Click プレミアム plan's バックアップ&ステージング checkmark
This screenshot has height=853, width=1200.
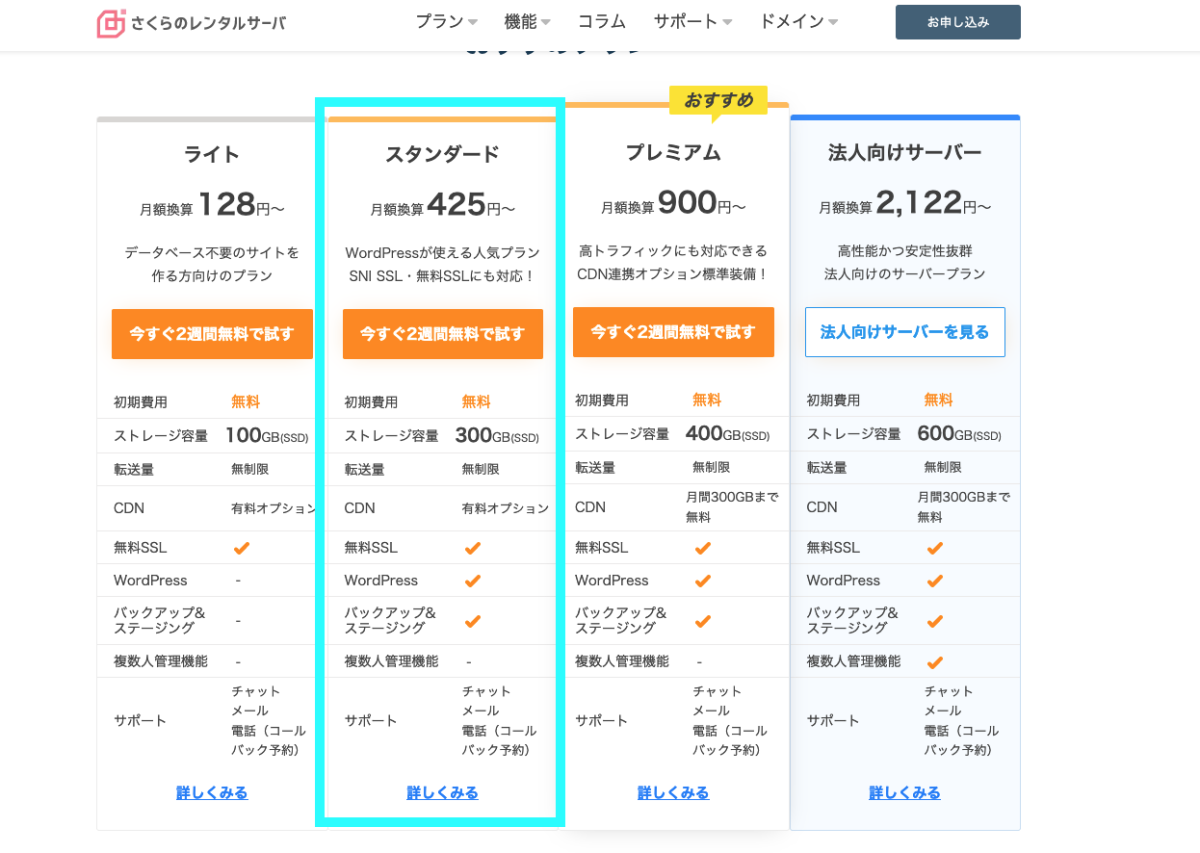703,621
